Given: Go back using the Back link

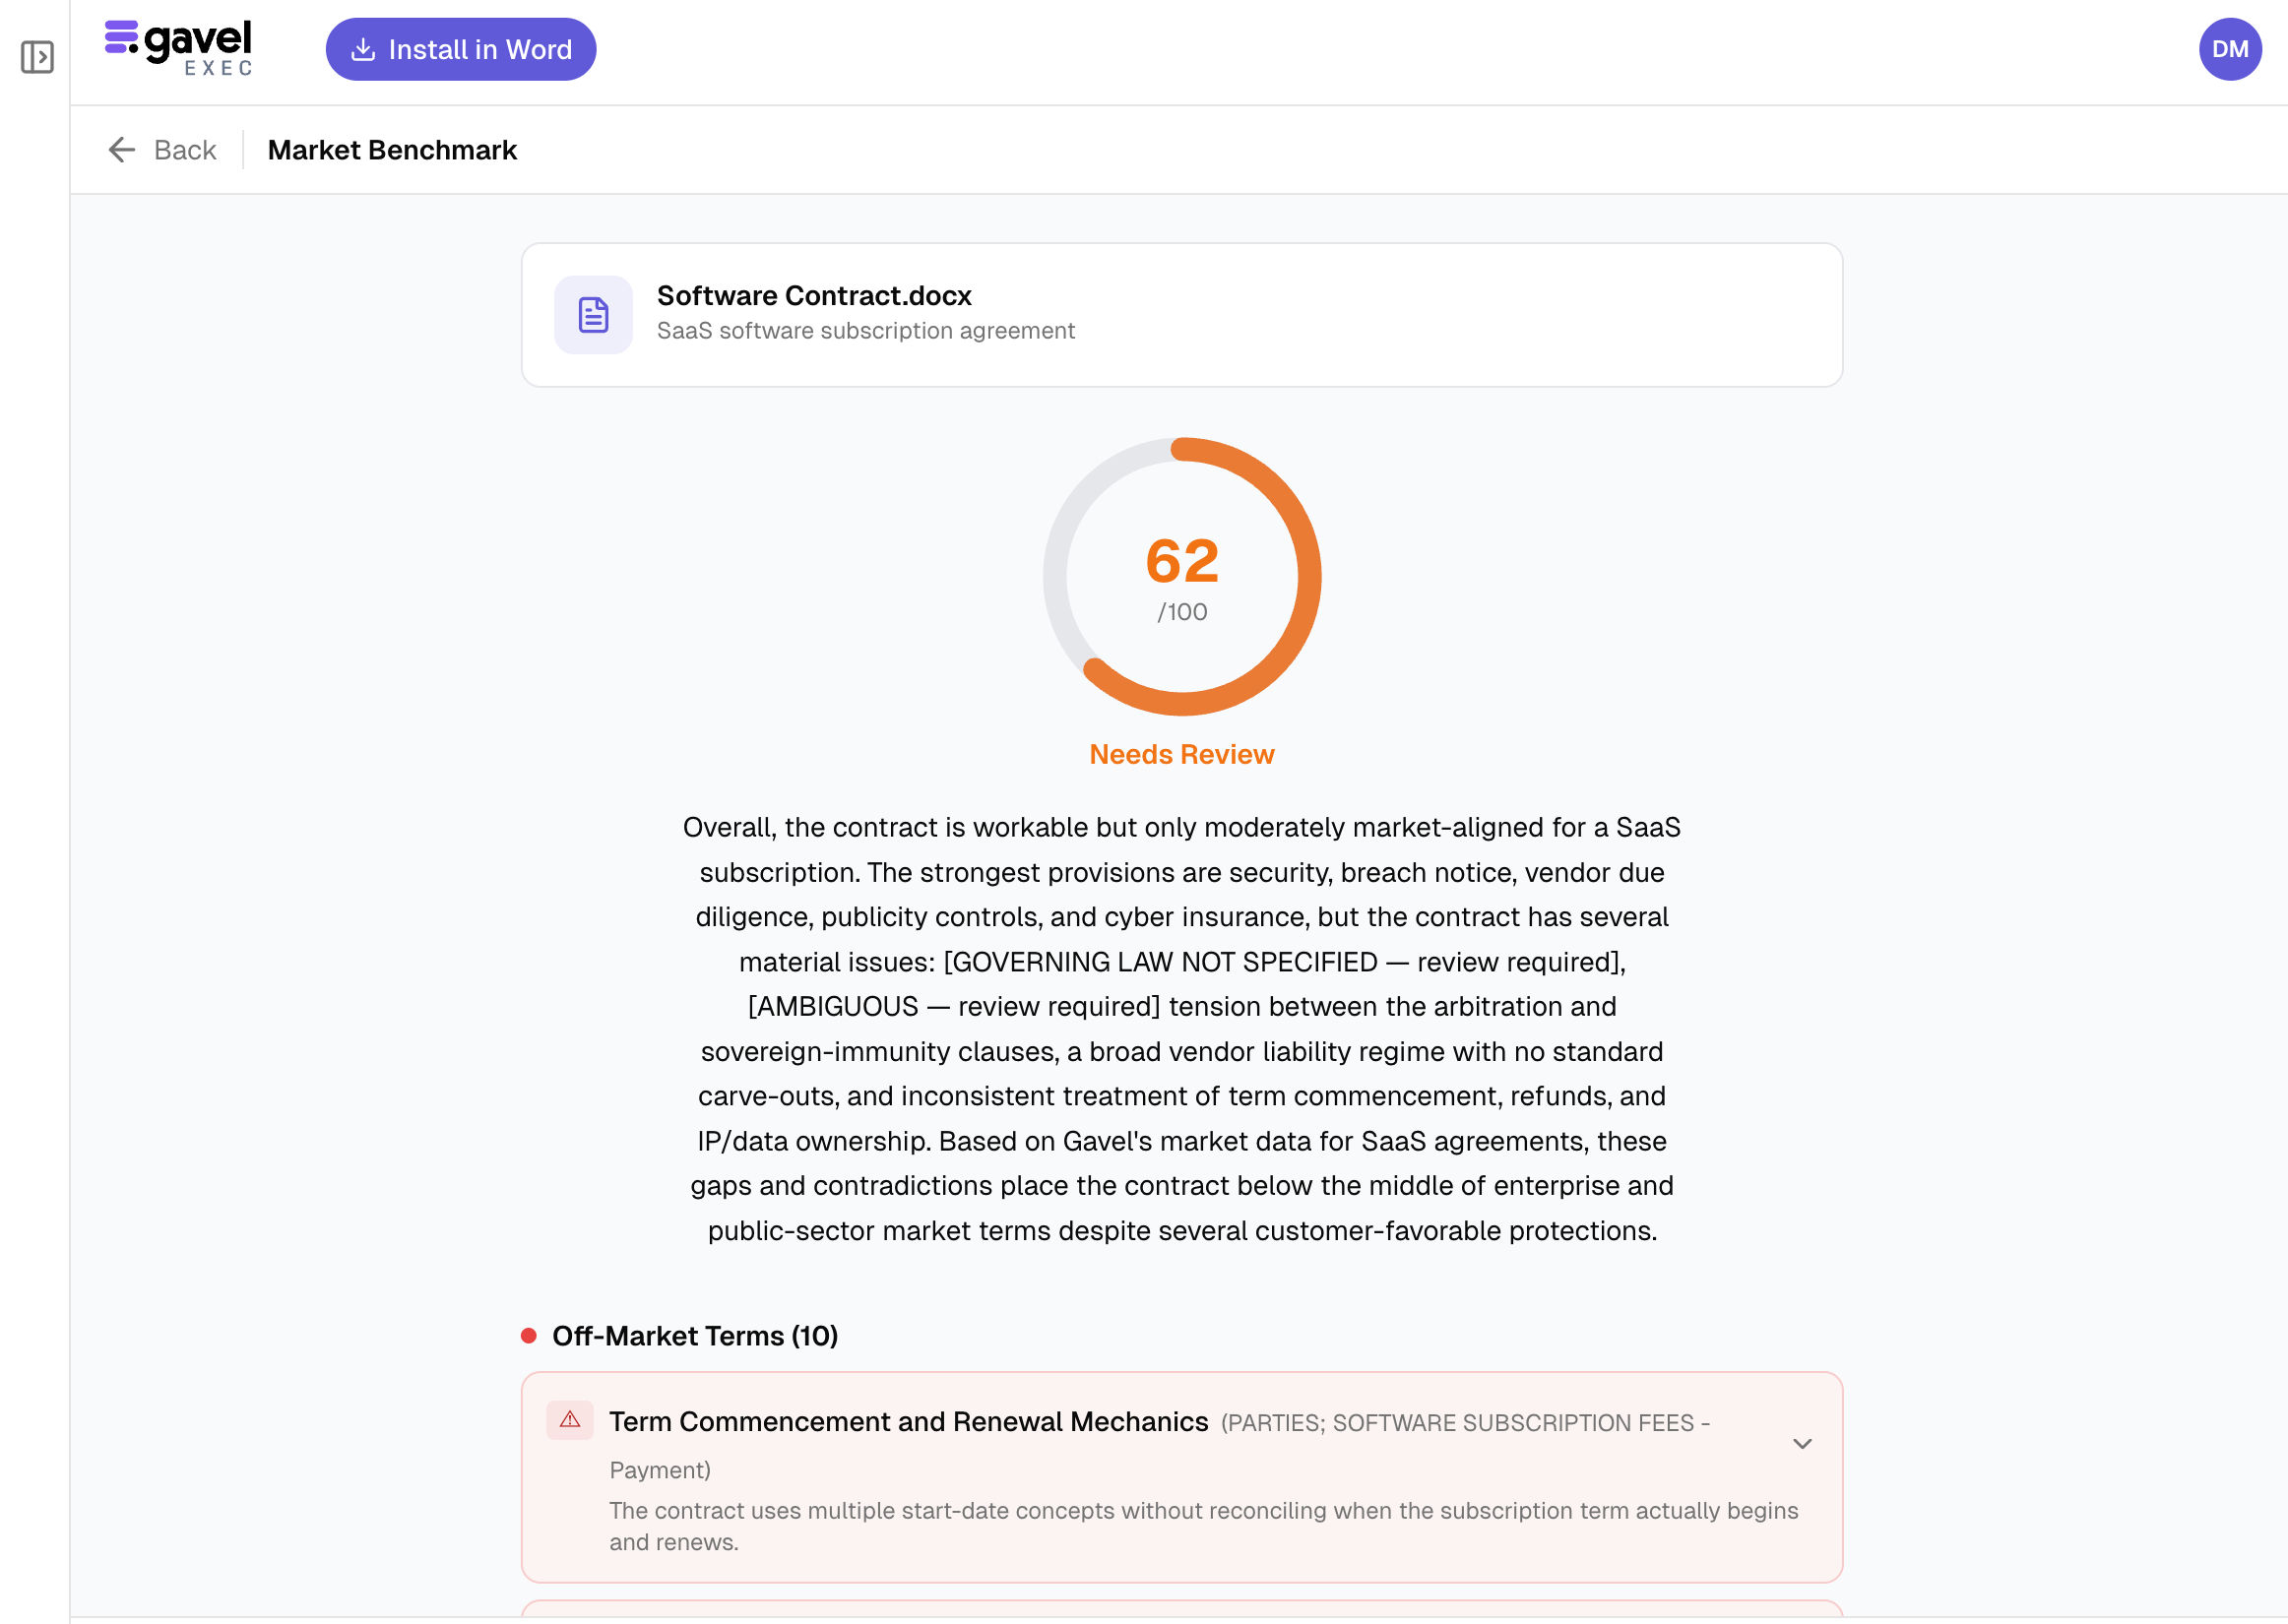Looking at the screenshot, I should pos(185,150).
